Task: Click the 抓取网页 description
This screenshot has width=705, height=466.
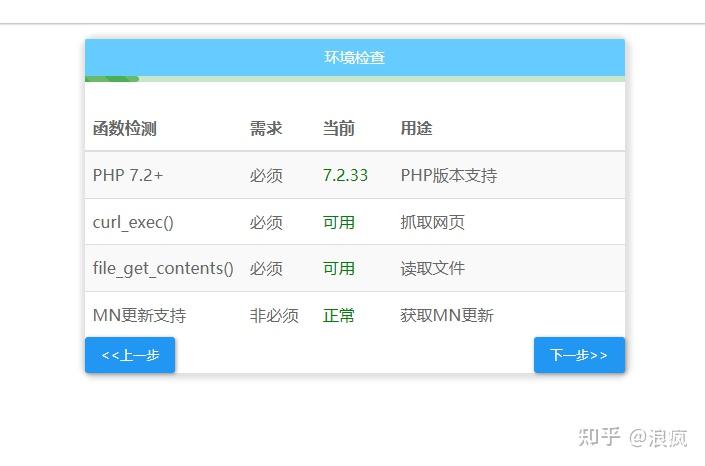Action: tap(433, 223)
